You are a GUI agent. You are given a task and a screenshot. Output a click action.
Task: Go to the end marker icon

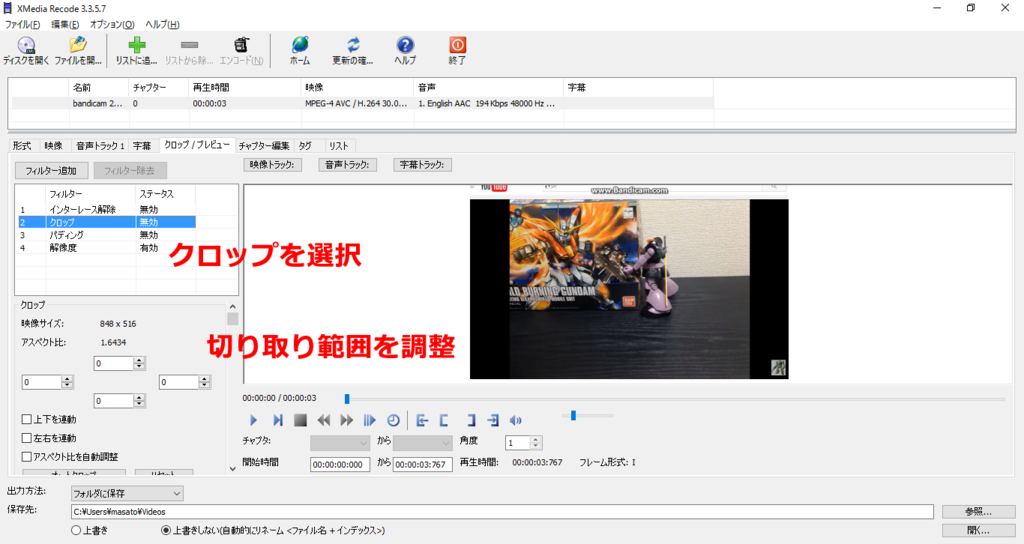493,421
